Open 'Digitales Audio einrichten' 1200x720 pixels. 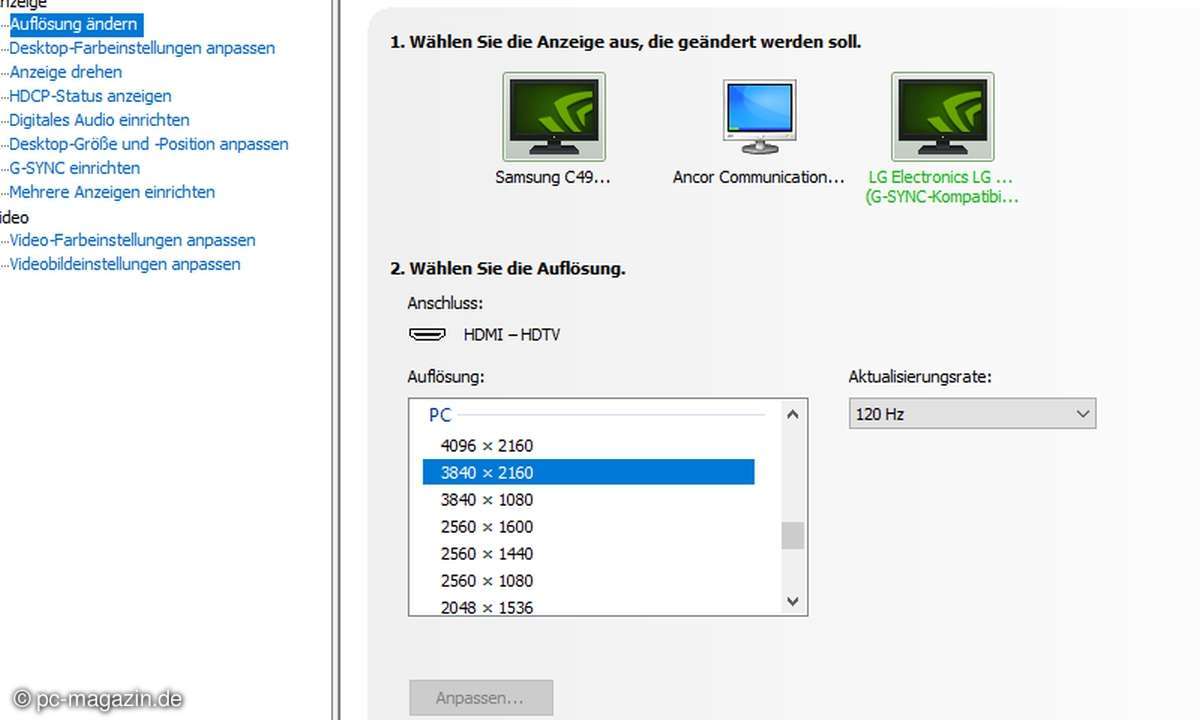click(99, 120)
